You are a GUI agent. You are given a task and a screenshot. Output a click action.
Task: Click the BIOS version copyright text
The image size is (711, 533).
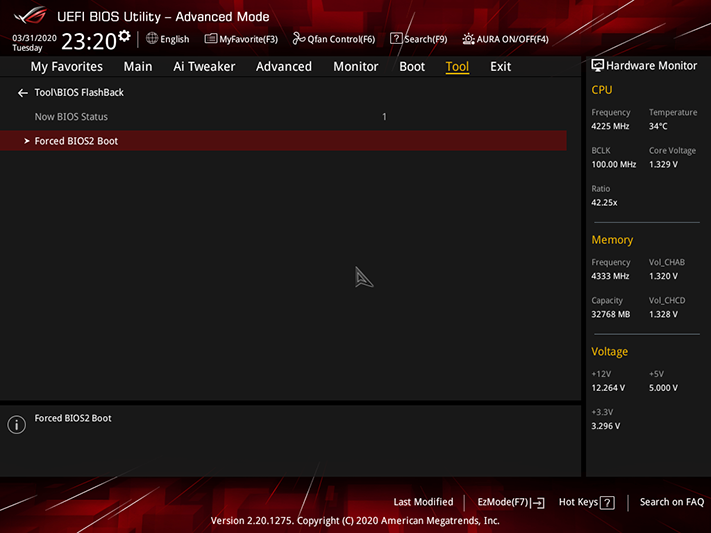click(x=355, y=521)
